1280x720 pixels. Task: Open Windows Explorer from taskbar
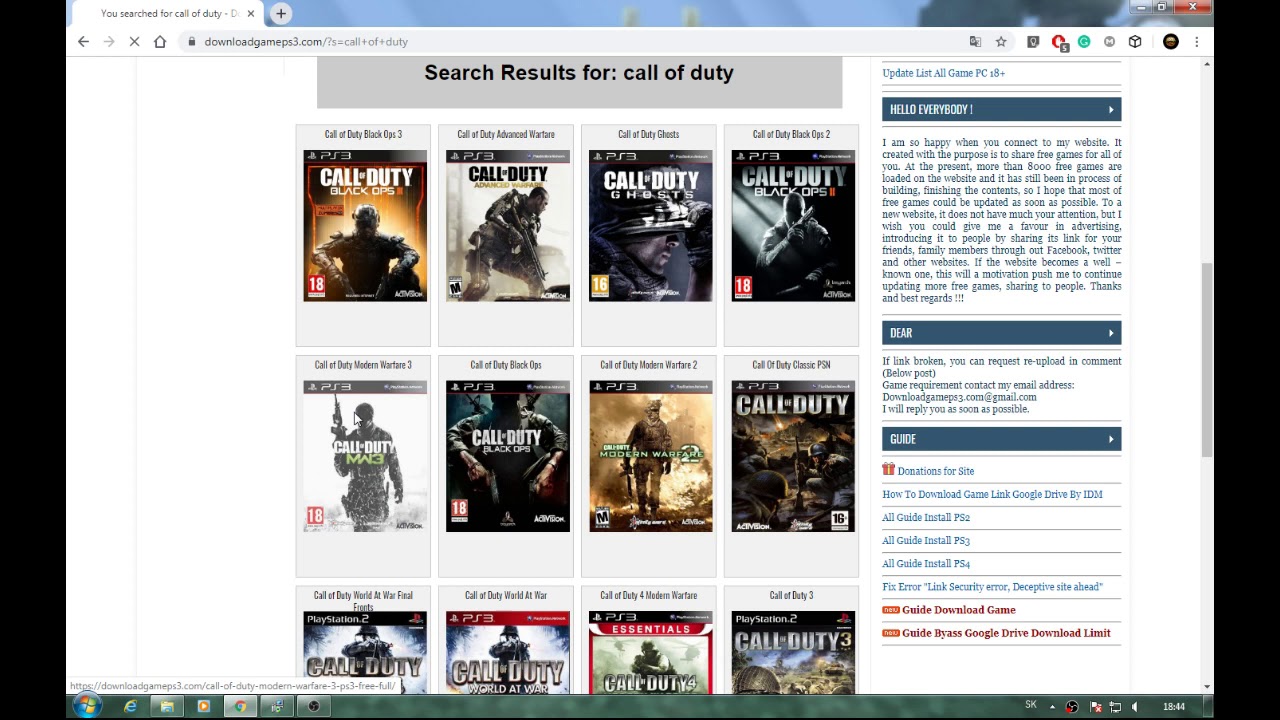167,706
